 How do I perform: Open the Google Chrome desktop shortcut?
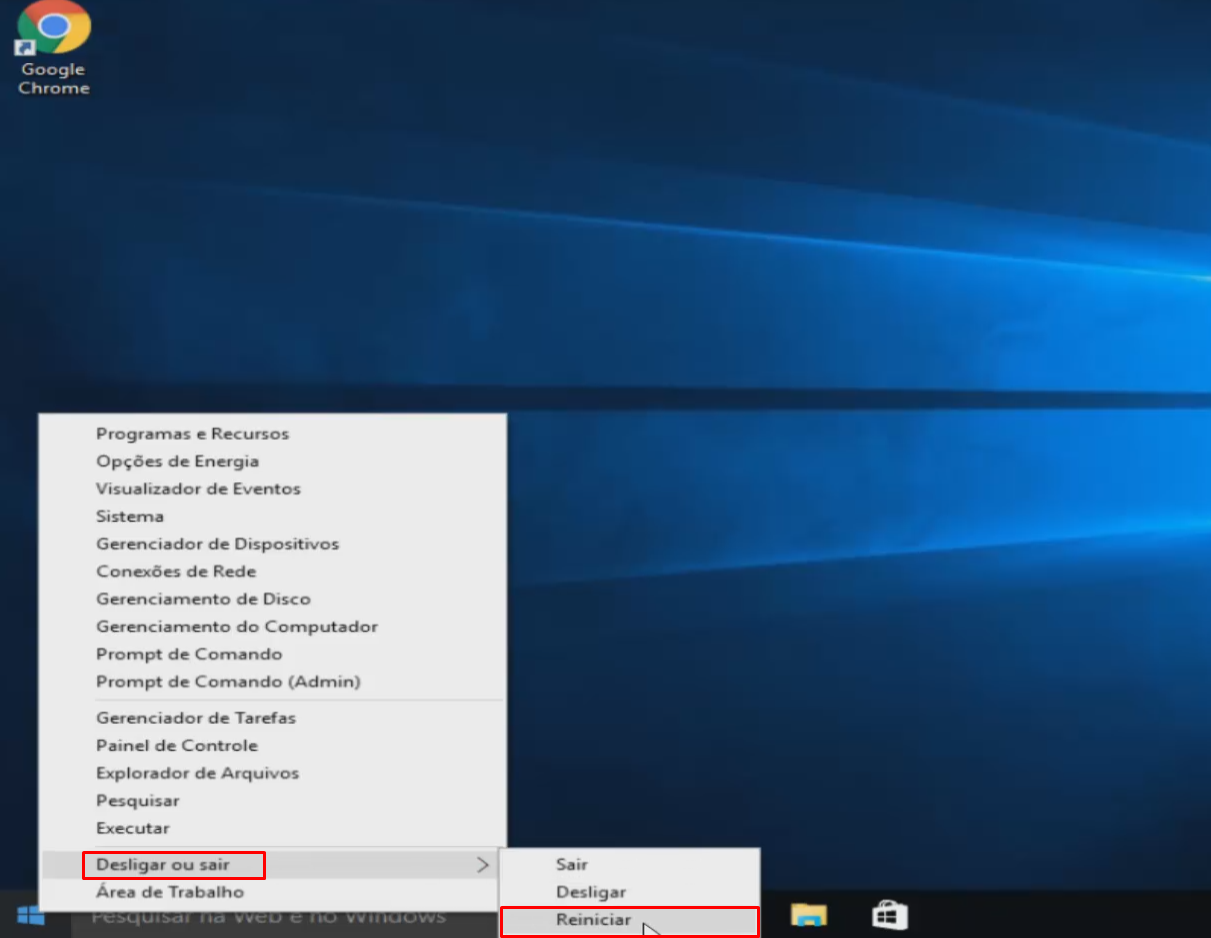pos(54,48)
